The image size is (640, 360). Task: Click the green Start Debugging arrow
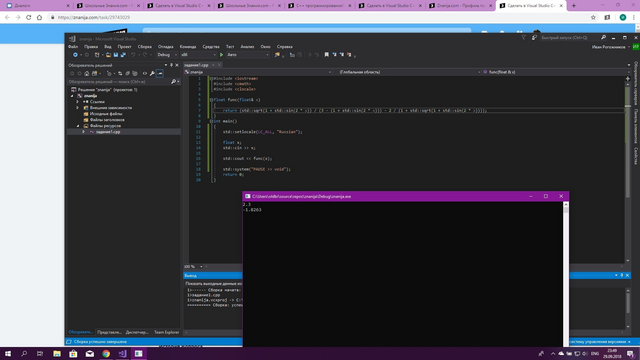click(x=222, y=55)
